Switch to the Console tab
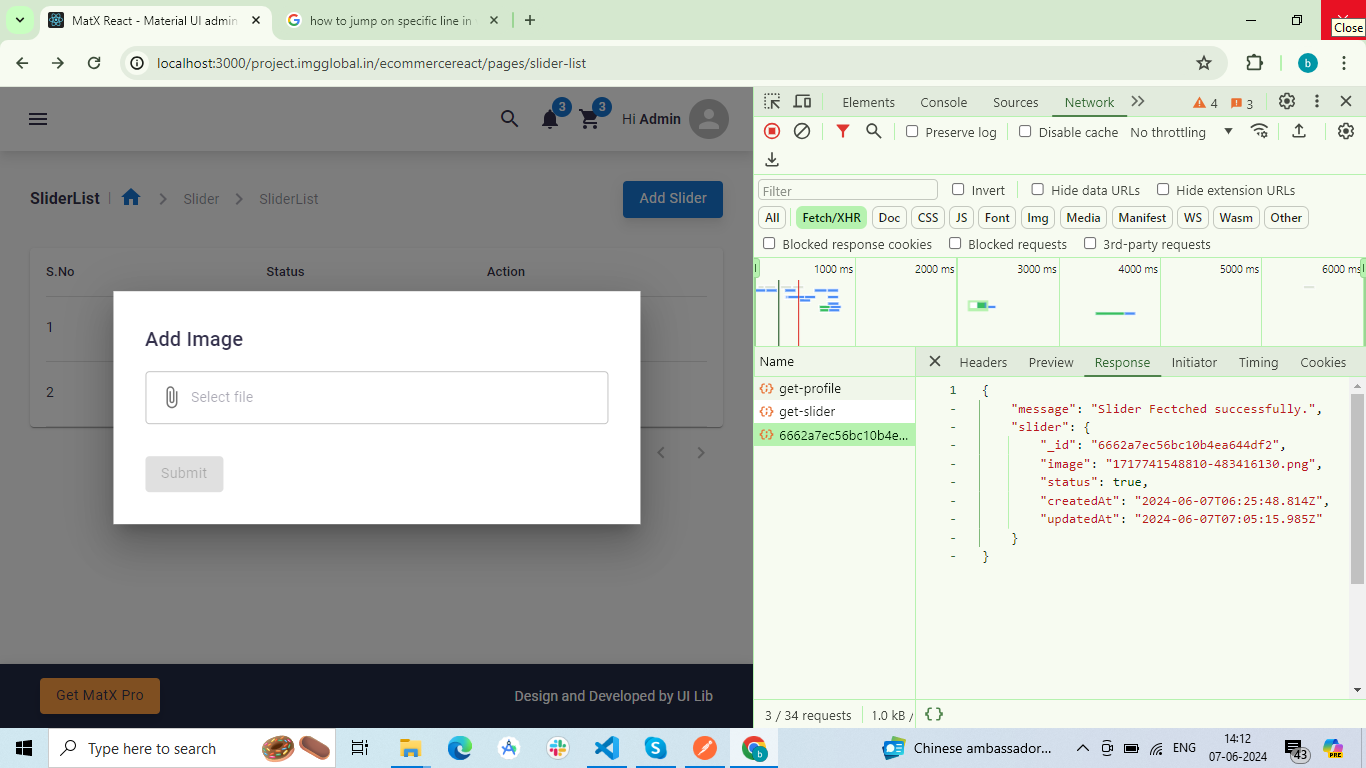The width and height of the screenshot is (1366, 768). 943,102
